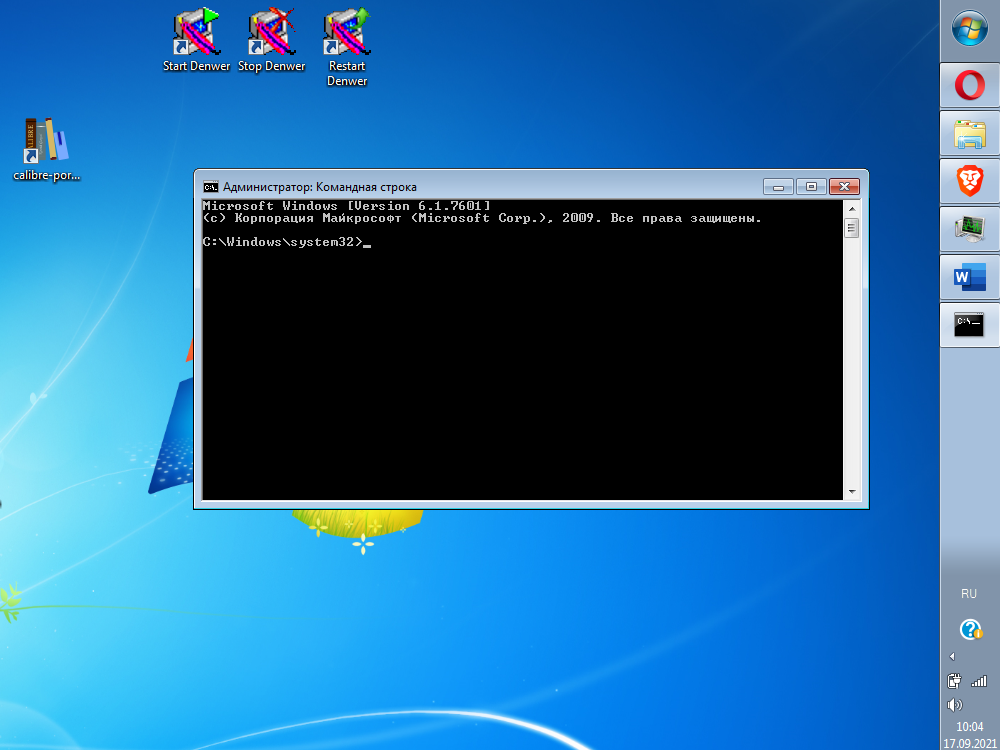
Task: Click the system monitor taskbar icon
Action: pos(969,229)
